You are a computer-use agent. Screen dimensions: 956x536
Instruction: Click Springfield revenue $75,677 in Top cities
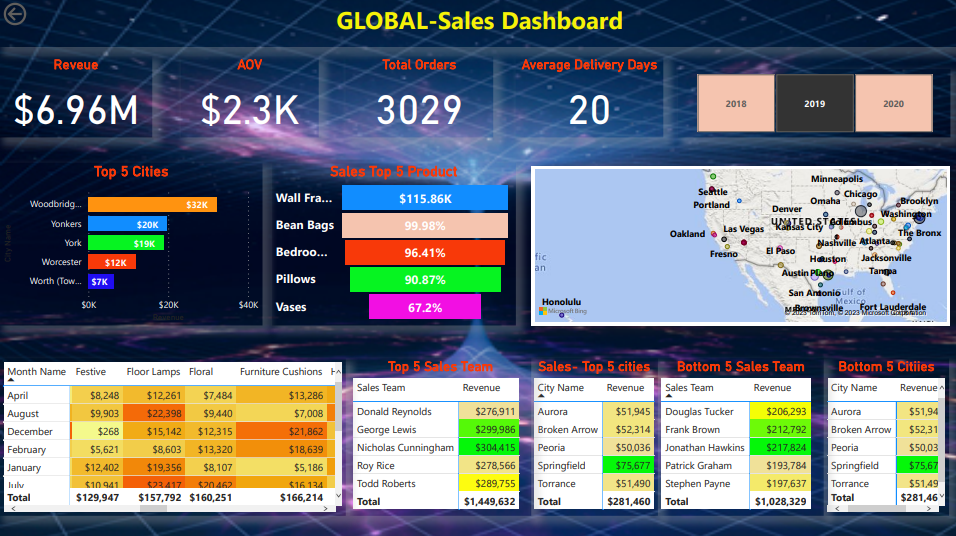click(629, 465)
